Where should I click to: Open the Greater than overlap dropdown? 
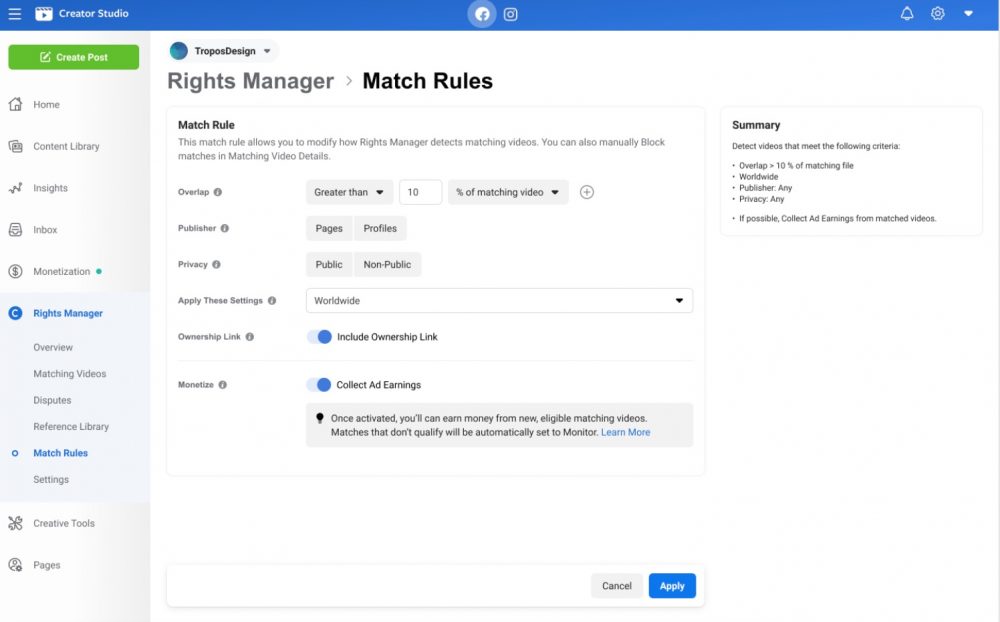[x=349, y=191]
